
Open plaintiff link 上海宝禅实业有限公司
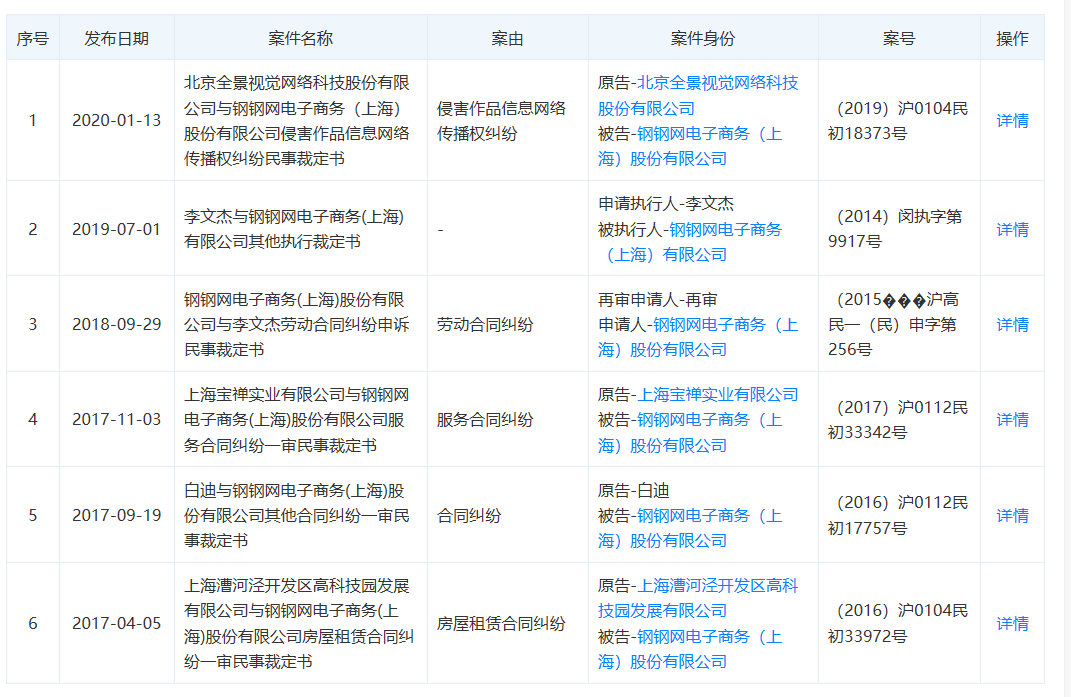717,394
